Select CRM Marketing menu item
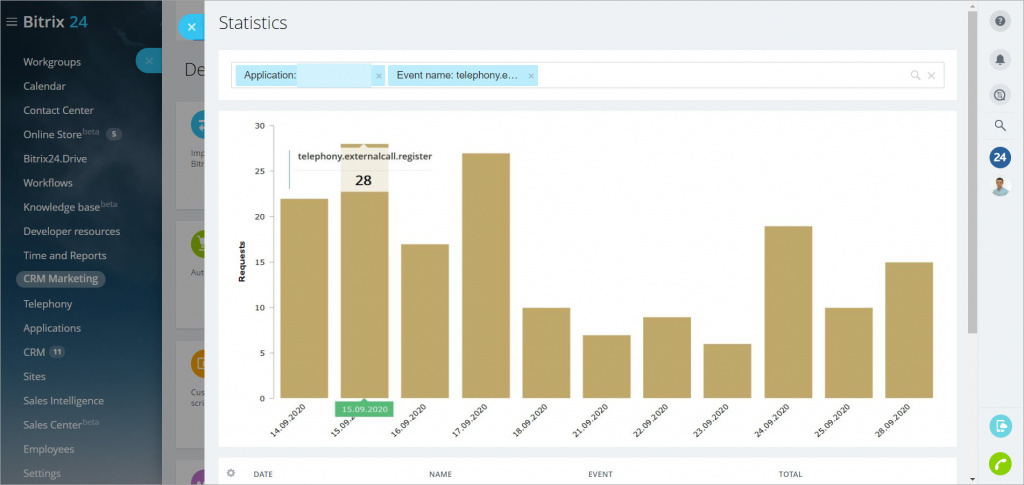Viewport: 1024px width, 485px height. pyautogui.click(x=61, y=279)
